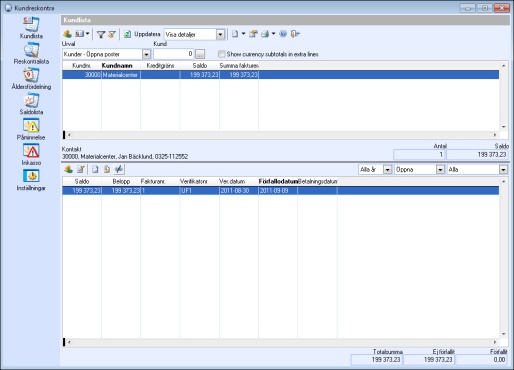
Task: Open the Alla år dropdown
Action: click(x=387, y=170)
